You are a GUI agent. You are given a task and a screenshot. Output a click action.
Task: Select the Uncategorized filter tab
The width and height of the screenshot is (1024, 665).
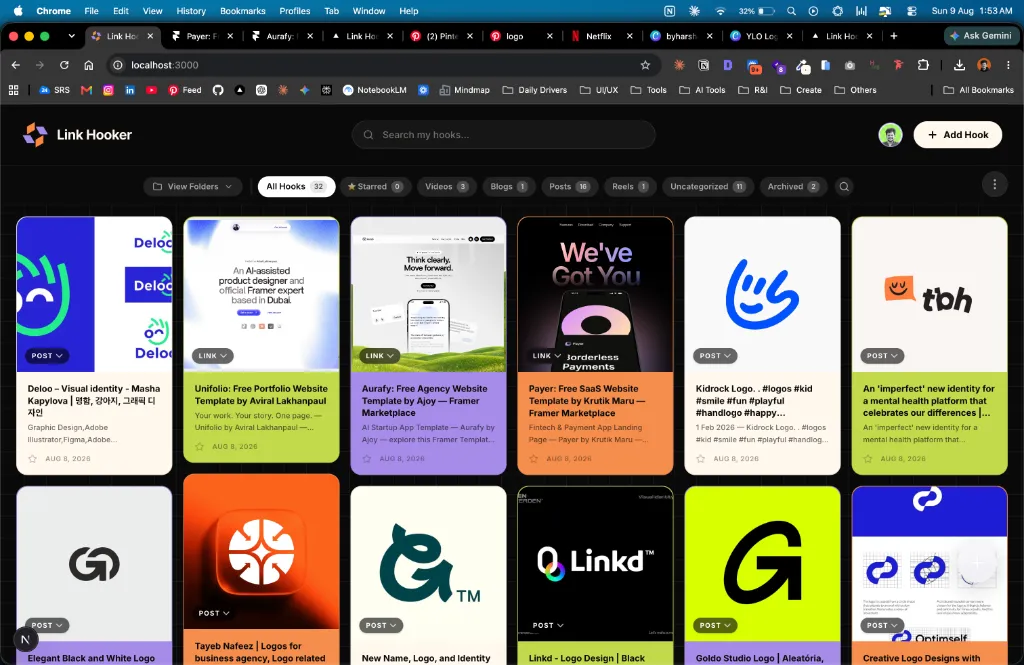708,187
